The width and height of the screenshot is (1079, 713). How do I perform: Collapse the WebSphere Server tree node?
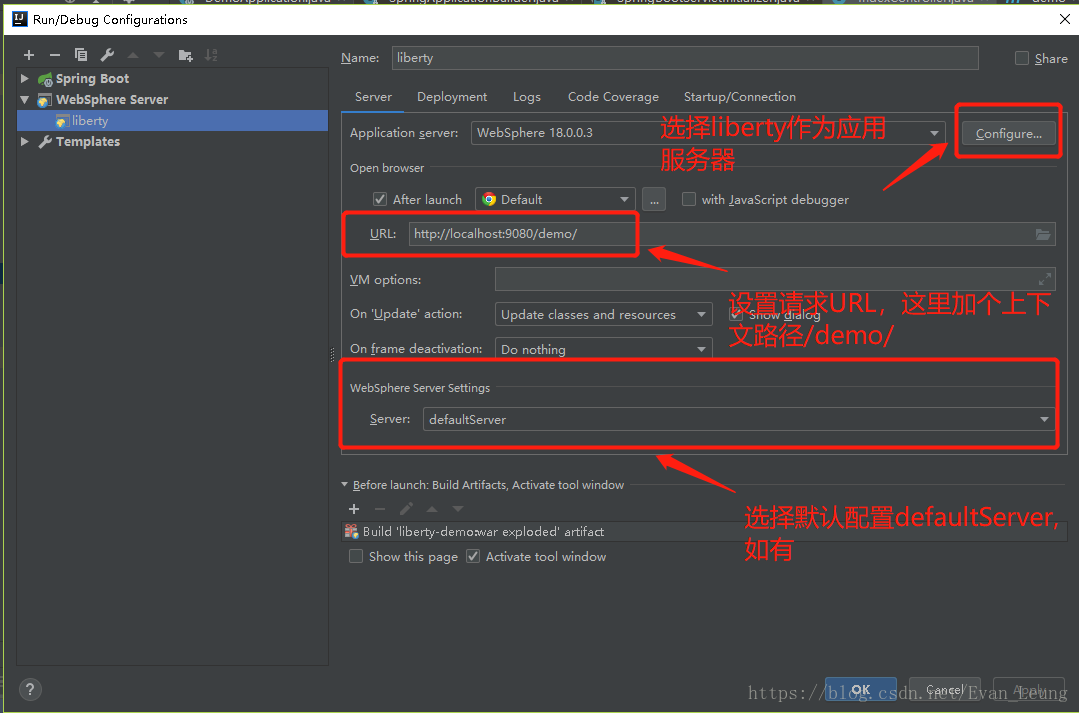[x=25, y=100]
